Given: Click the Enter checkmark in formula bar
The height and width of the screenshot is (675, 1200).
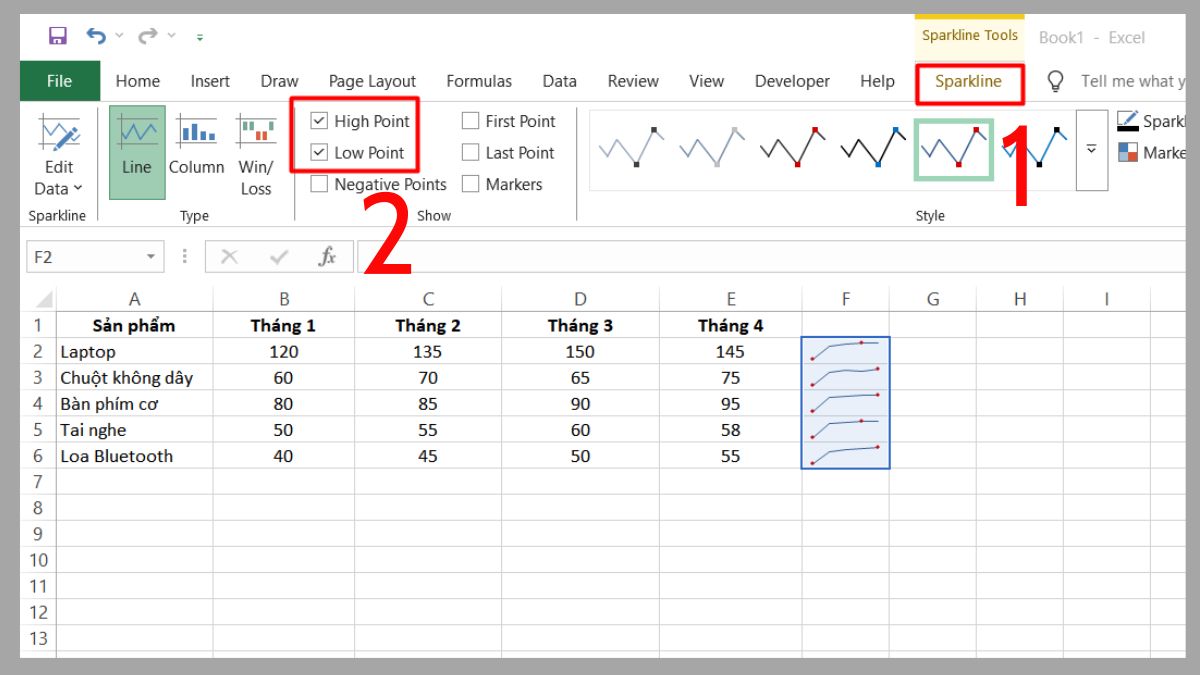Looking at the screenshot, I should 279,257.
